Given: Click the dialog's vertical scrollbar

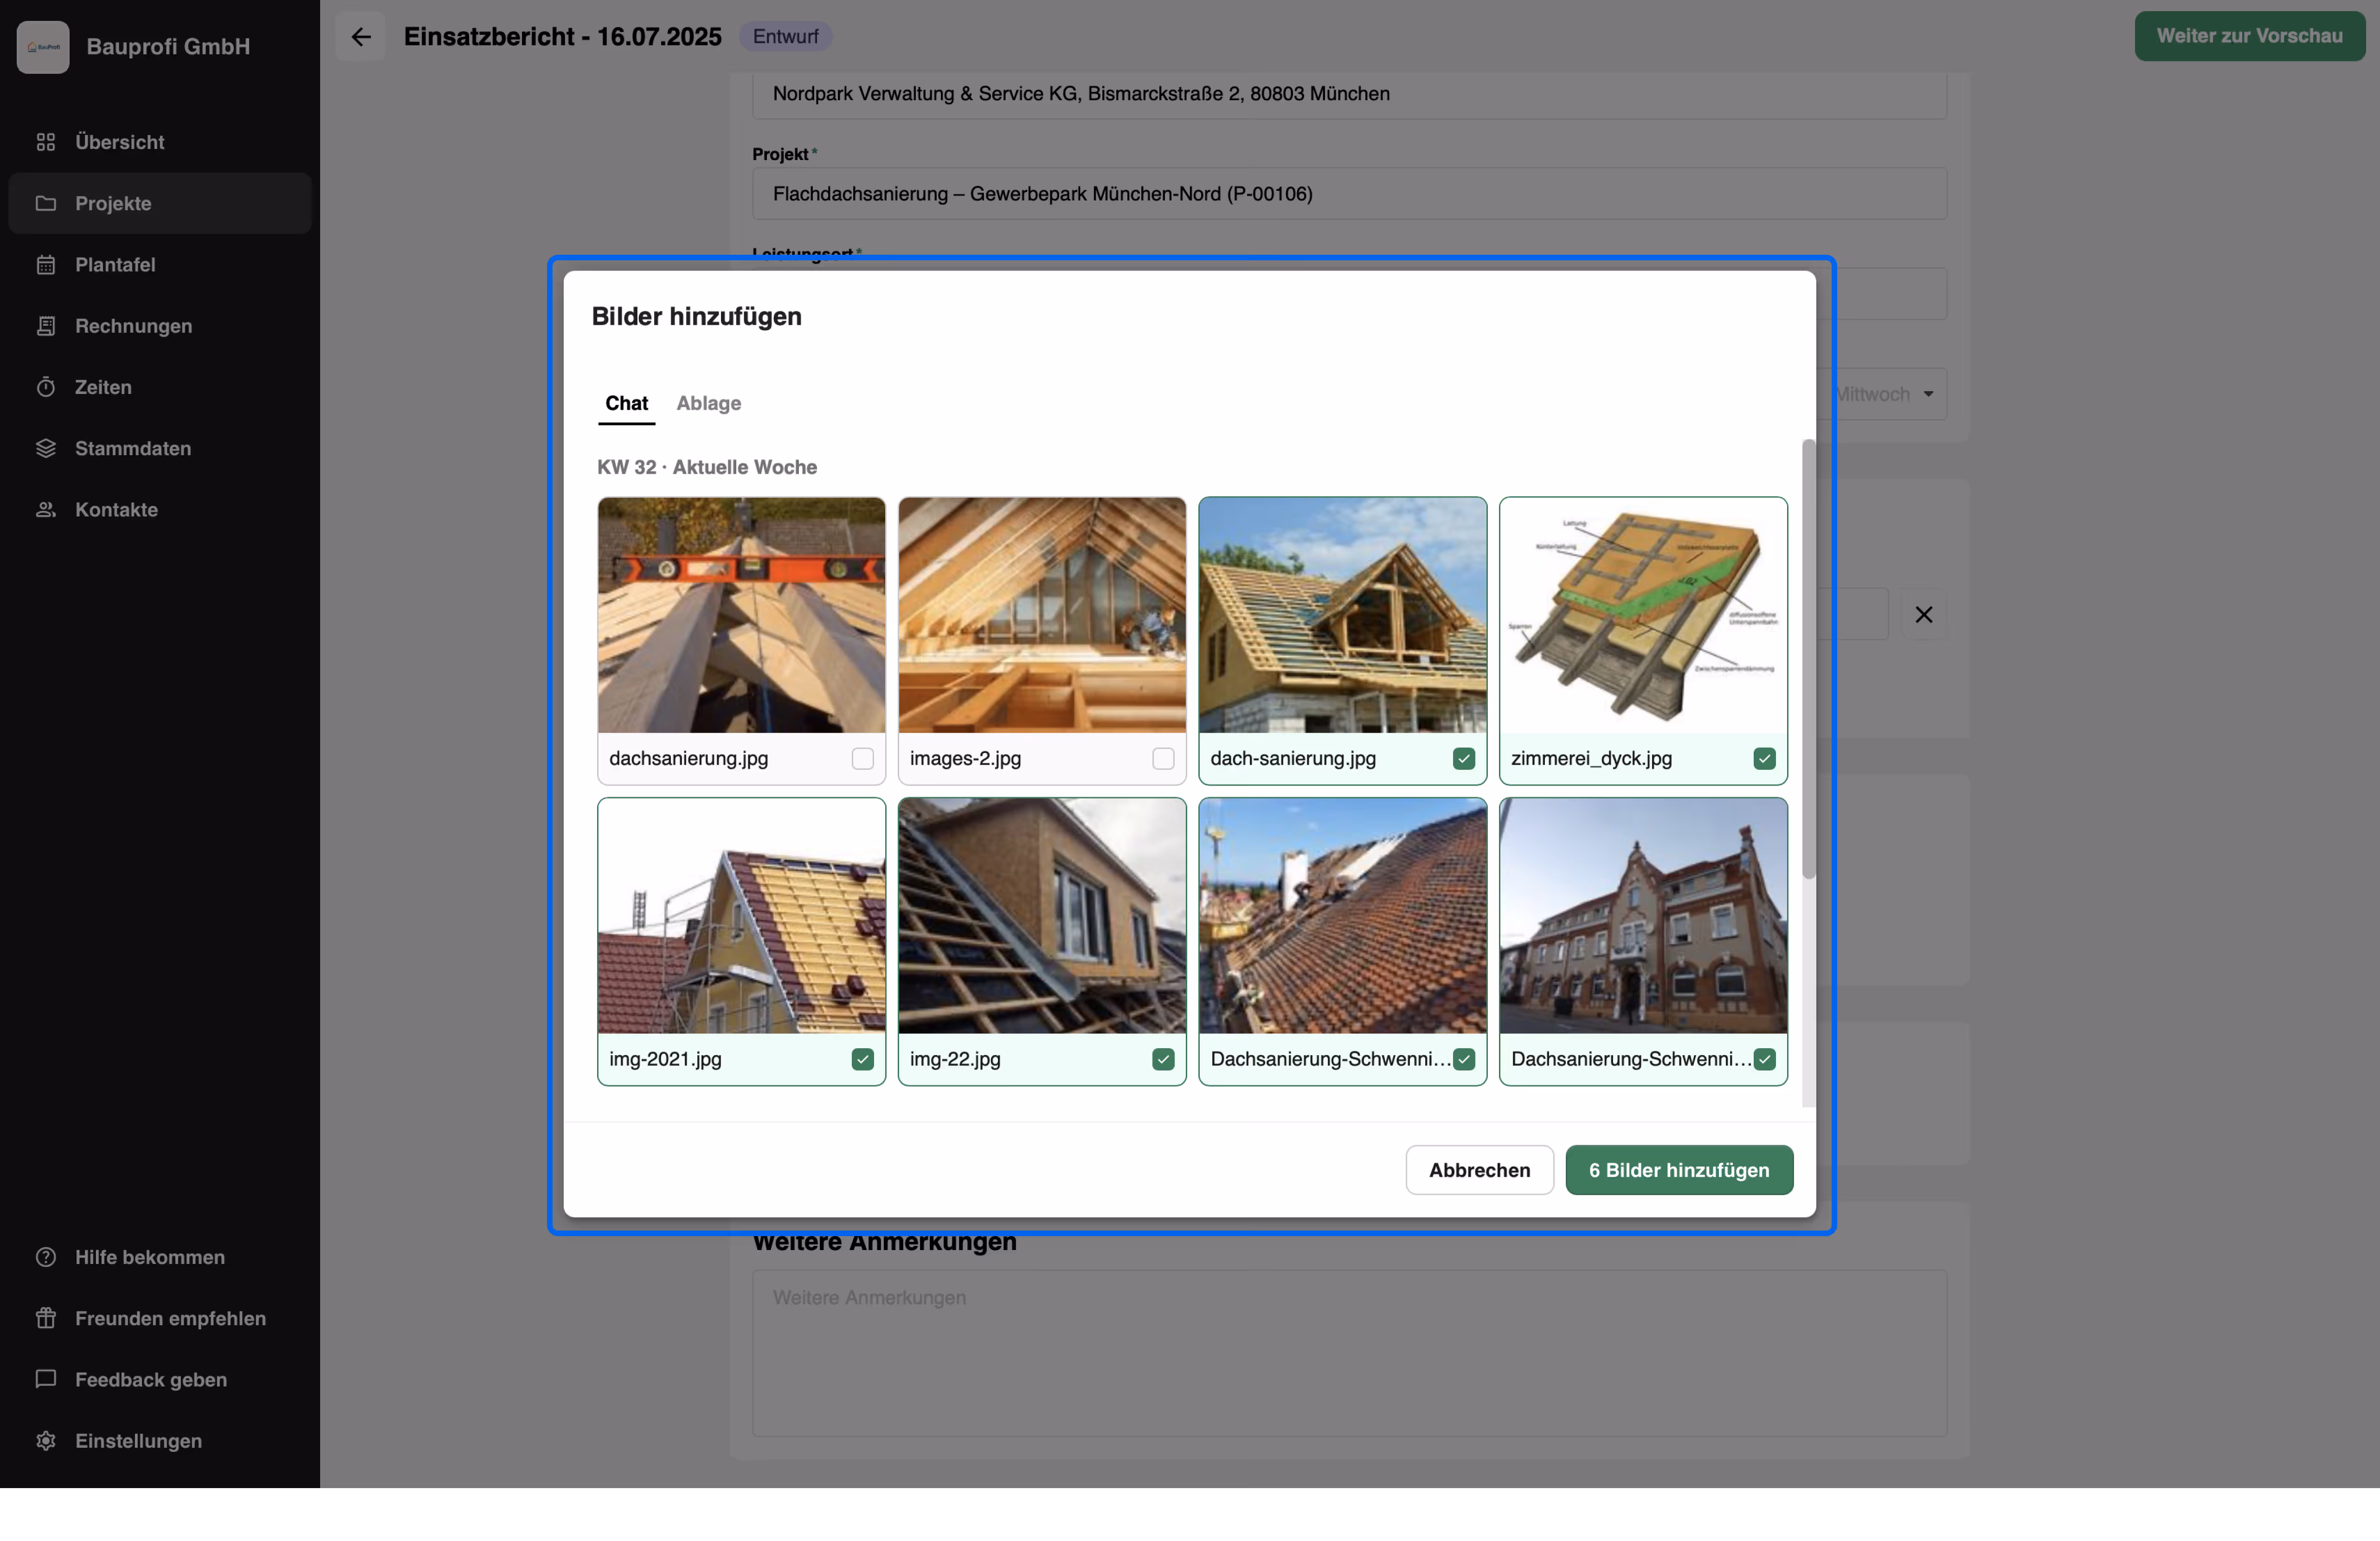Looking at the screenshot, I should 1808,660.
